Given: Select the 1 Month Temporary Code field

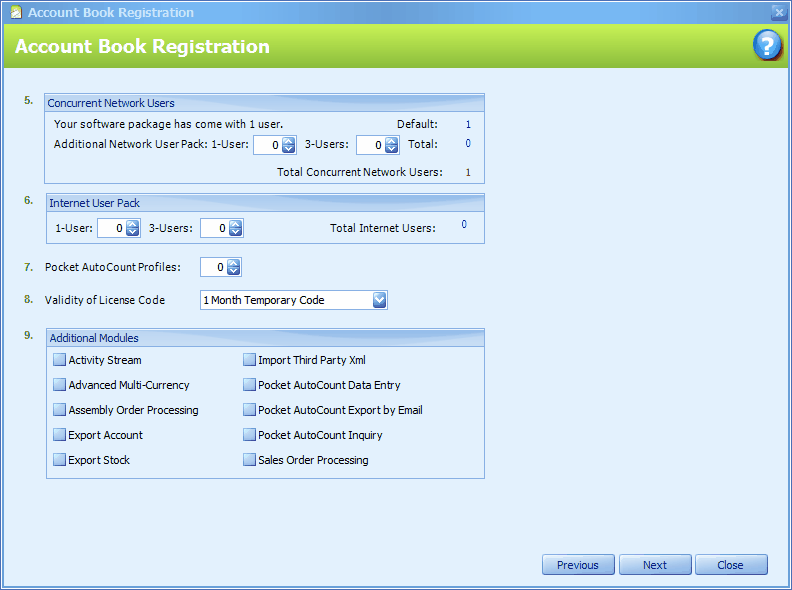Looking at the screenshot, I should [293, 300].
